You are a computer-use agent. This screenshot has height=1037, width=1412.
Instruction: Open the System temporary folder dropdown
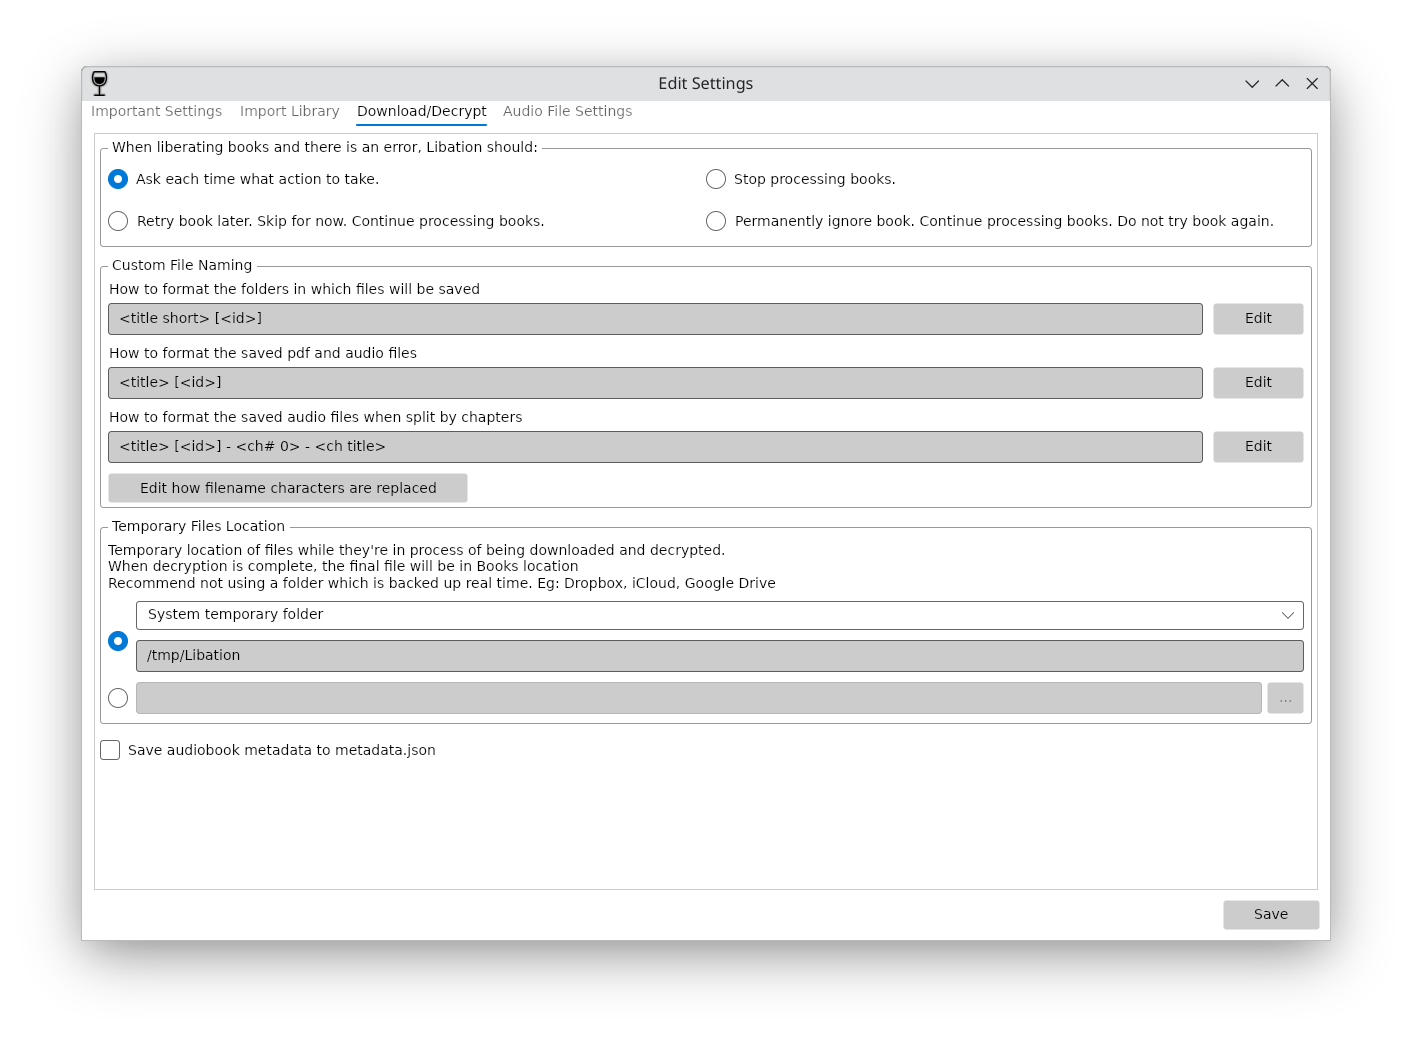(x=719, y=615)
